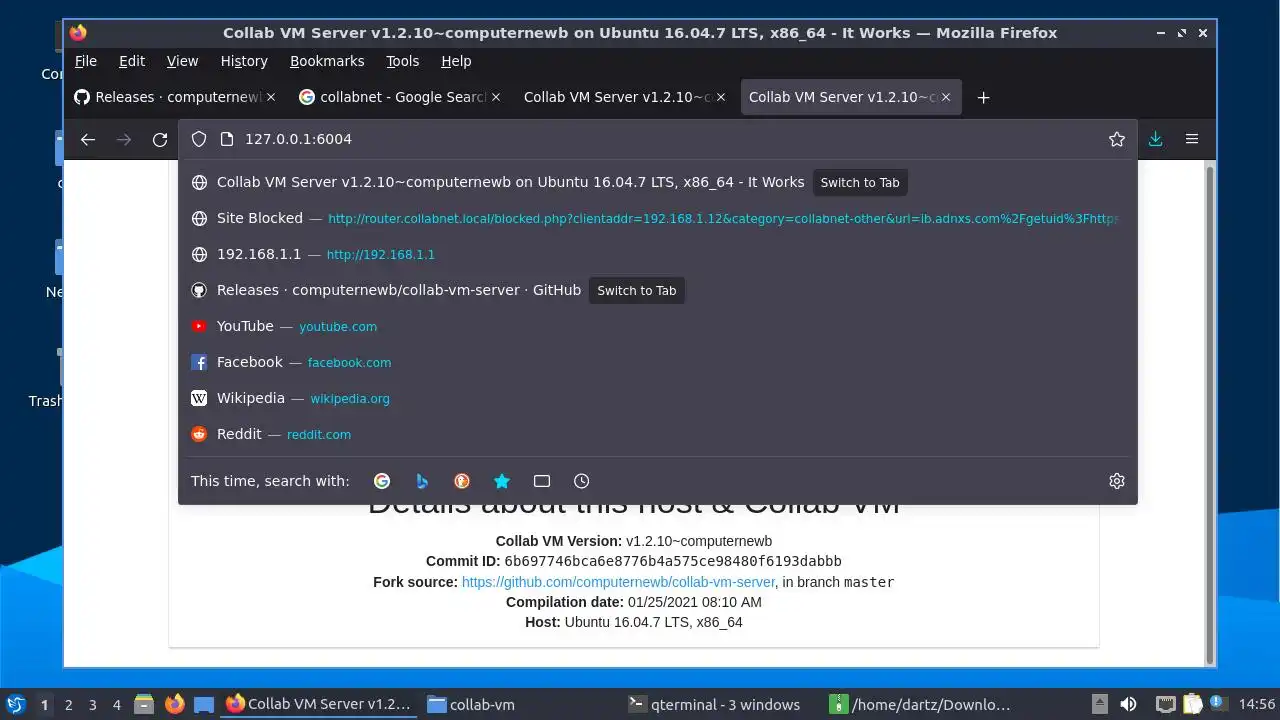Open the File menu
1280x720 pixels.
86,61
